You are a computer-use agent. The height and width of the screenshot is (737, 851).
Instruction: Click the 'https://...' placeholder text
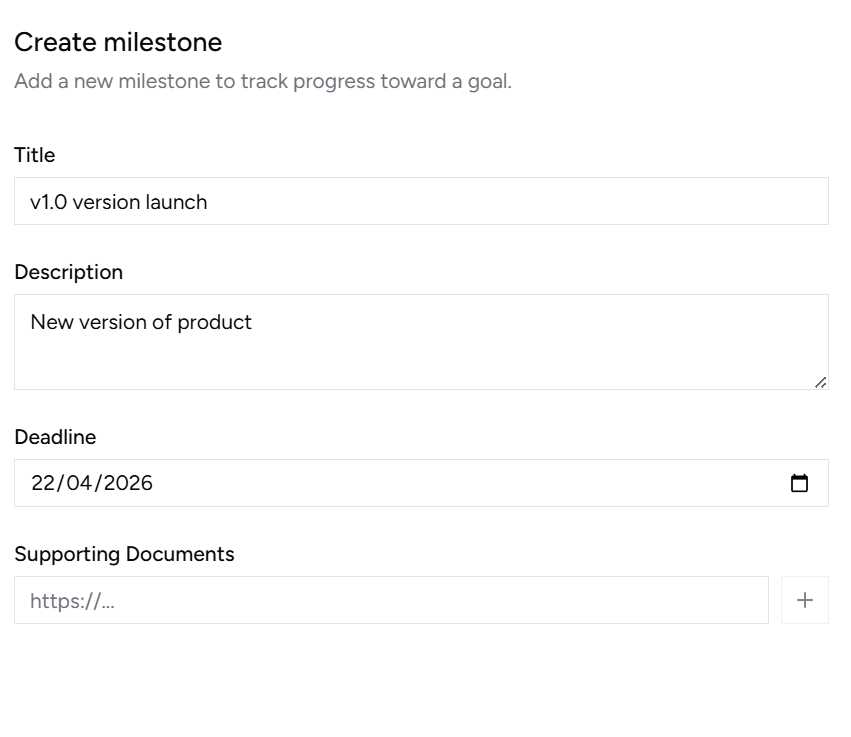(71, 601)
